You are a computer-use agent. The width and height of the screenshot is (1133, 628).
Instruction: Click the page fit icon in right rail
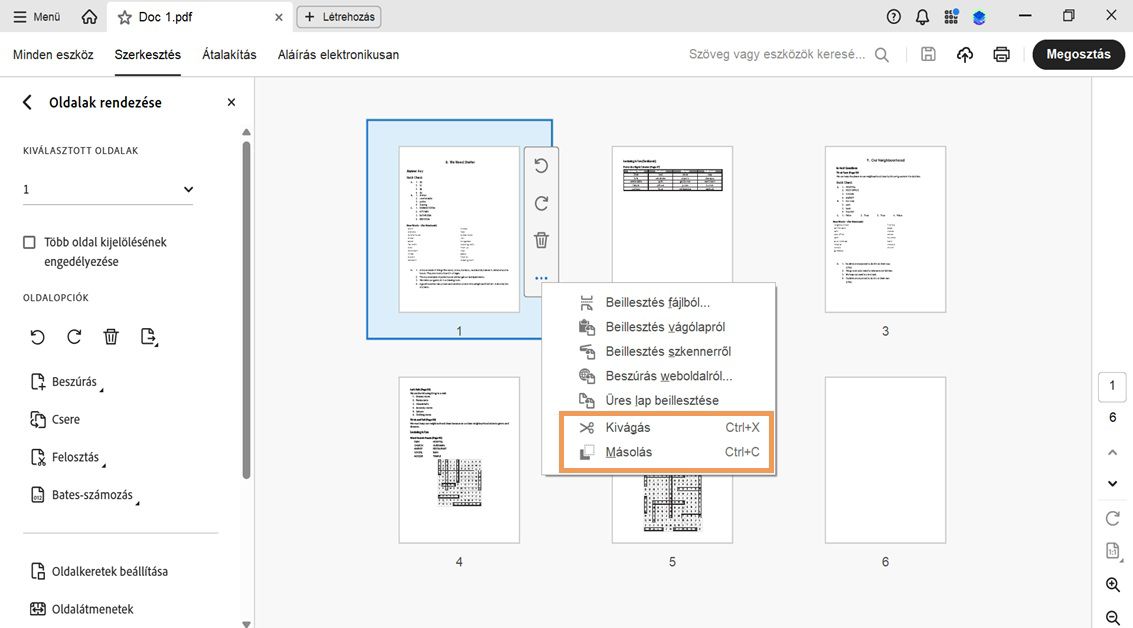coord(1113,551)
